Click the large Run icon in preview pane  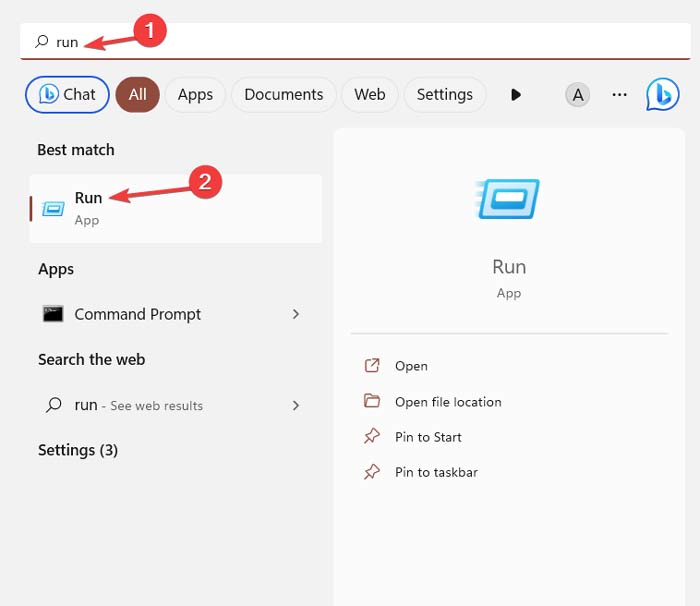(x=509, y=199)
